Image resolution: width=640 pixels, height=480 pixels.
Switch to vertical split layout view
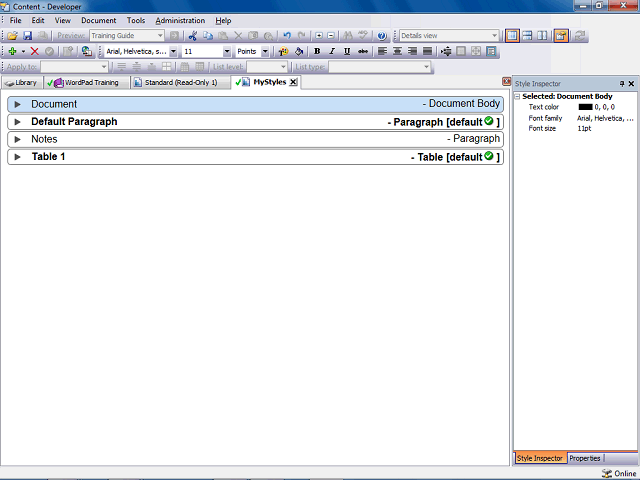coord(542,36)
